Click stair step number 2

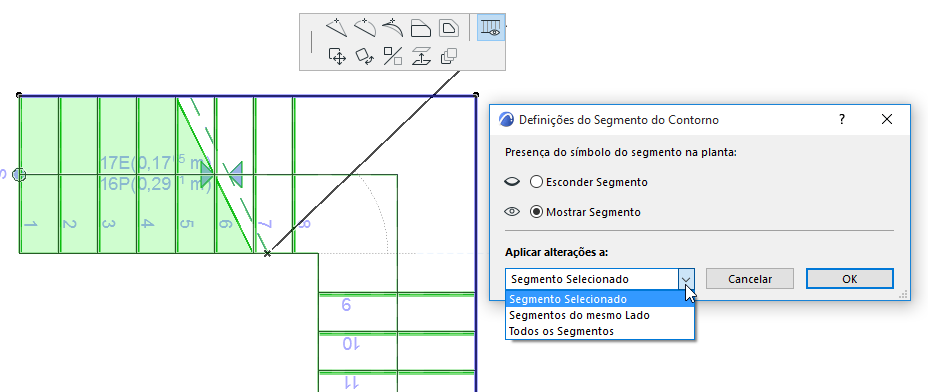pyautogui.click(x=70, y=225)
